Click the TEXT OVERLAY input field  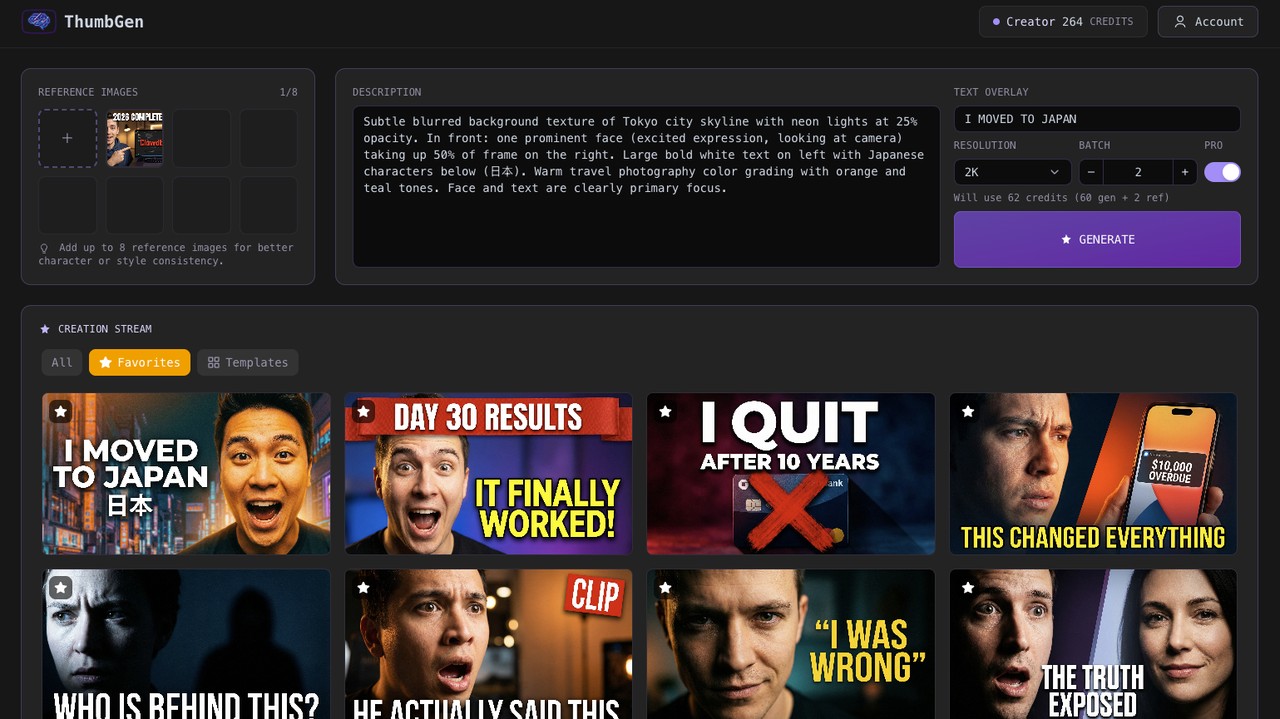(1096, 118)
